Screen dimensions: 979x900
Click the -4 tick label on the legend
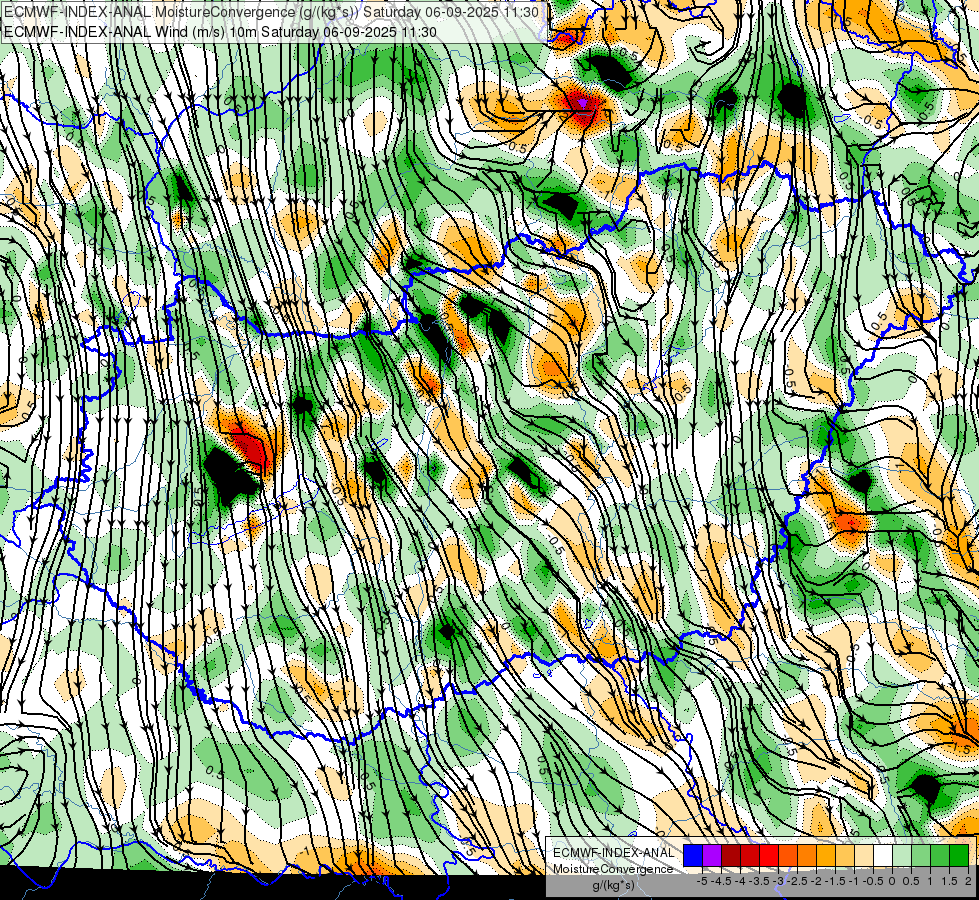[x=740, y=881]
